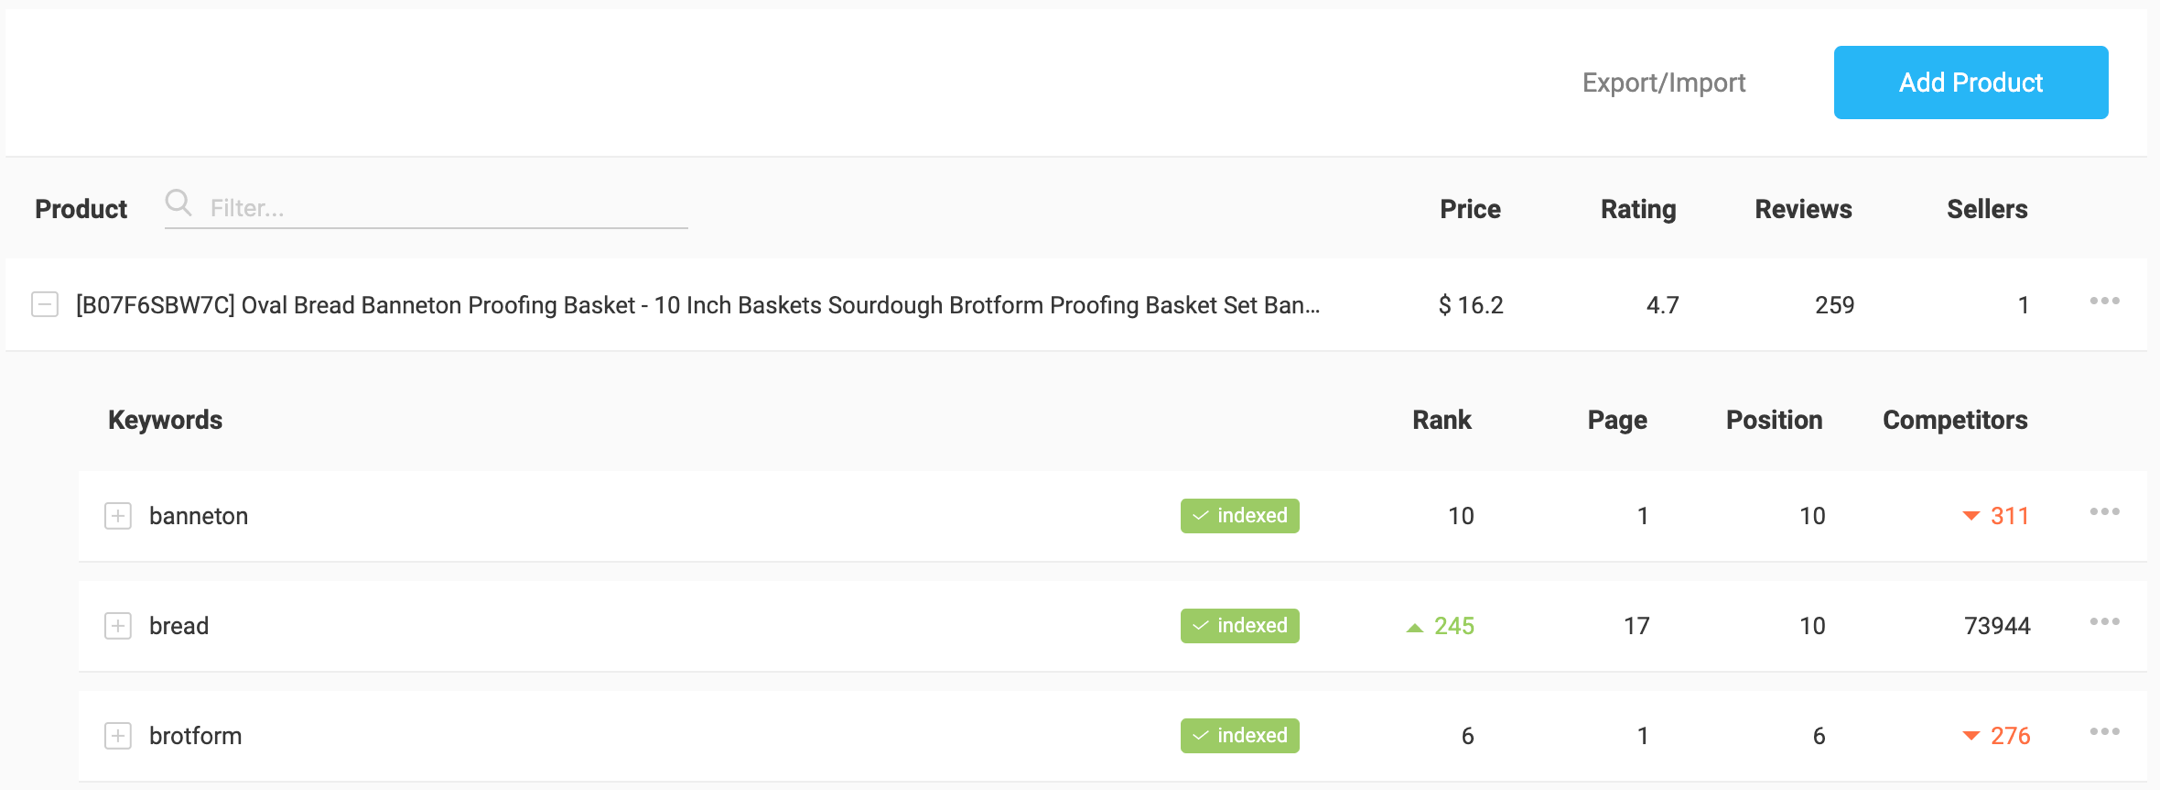
Task: Expand details for the bread keyword
Action: coord(118,626)
